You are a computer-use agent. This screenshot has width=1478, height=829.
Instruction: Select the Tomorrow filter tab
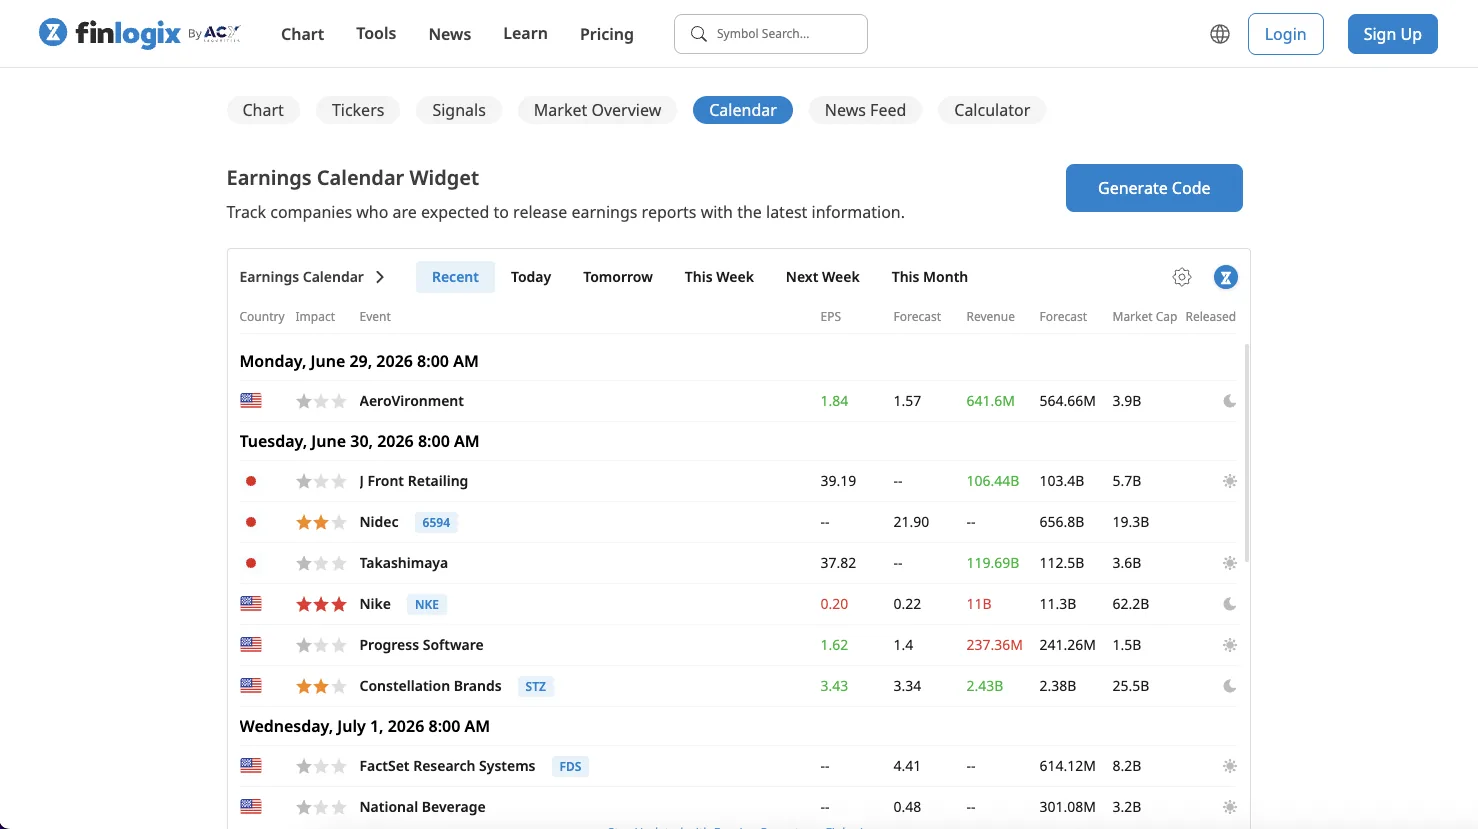coord(618,277)
